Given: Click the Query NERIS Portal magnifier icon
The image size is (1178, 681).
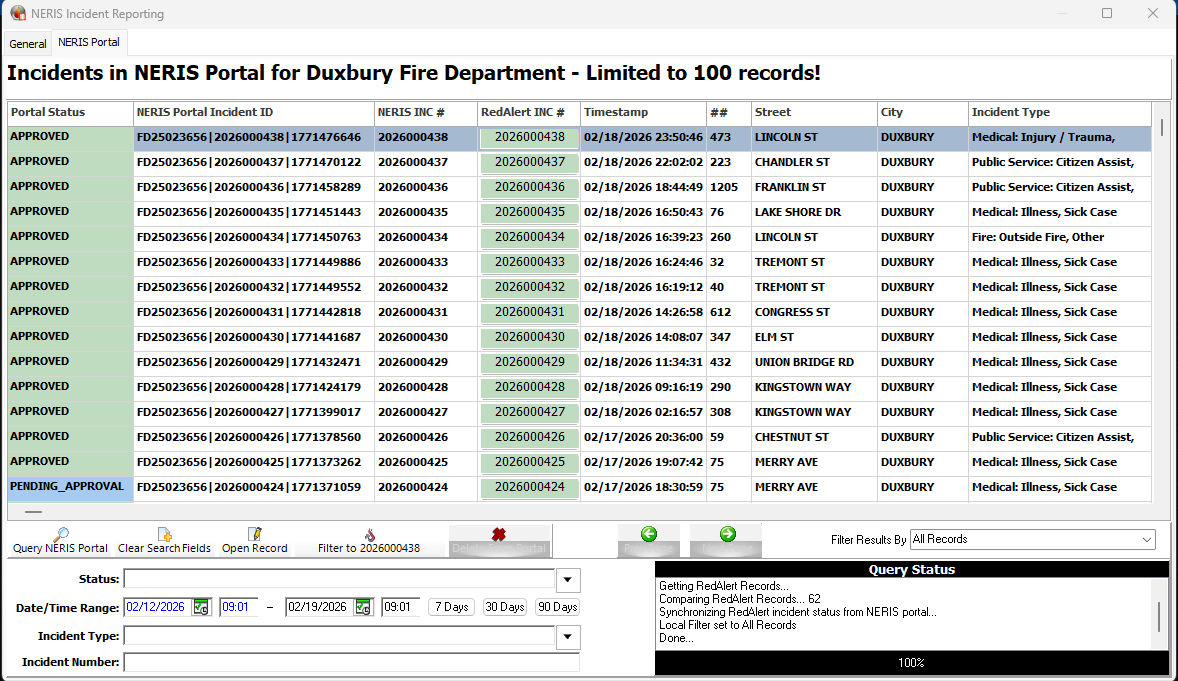Looking at the screenshot, I should tap(61, 534).
